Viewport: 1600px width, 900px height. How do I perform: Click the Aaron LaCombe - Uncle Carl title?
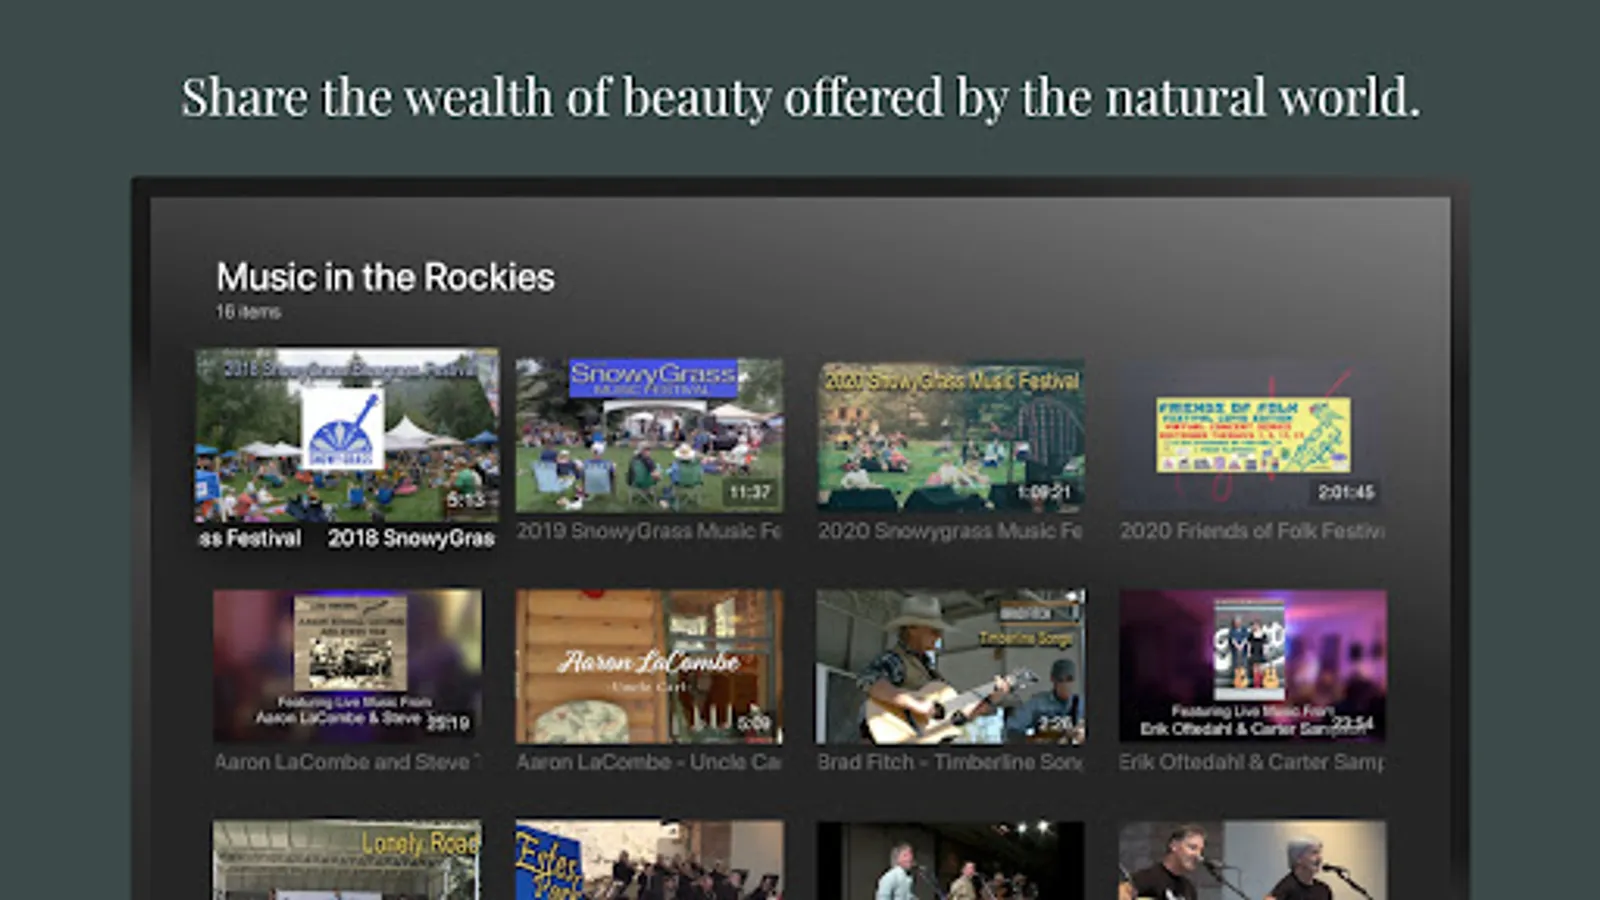coord(649,762)
